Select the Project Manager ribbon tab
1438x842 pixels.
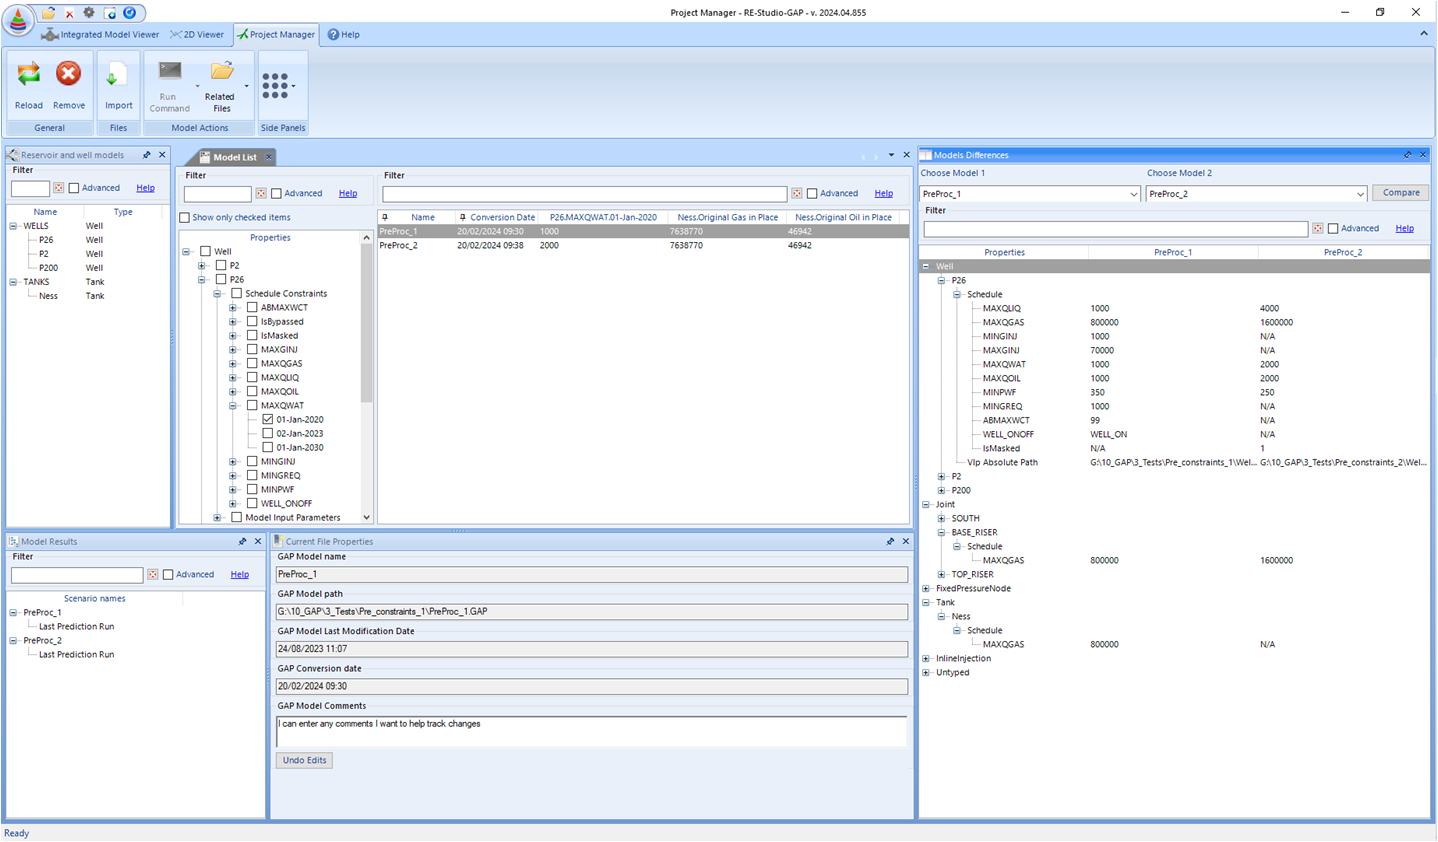tap(276, 34)
